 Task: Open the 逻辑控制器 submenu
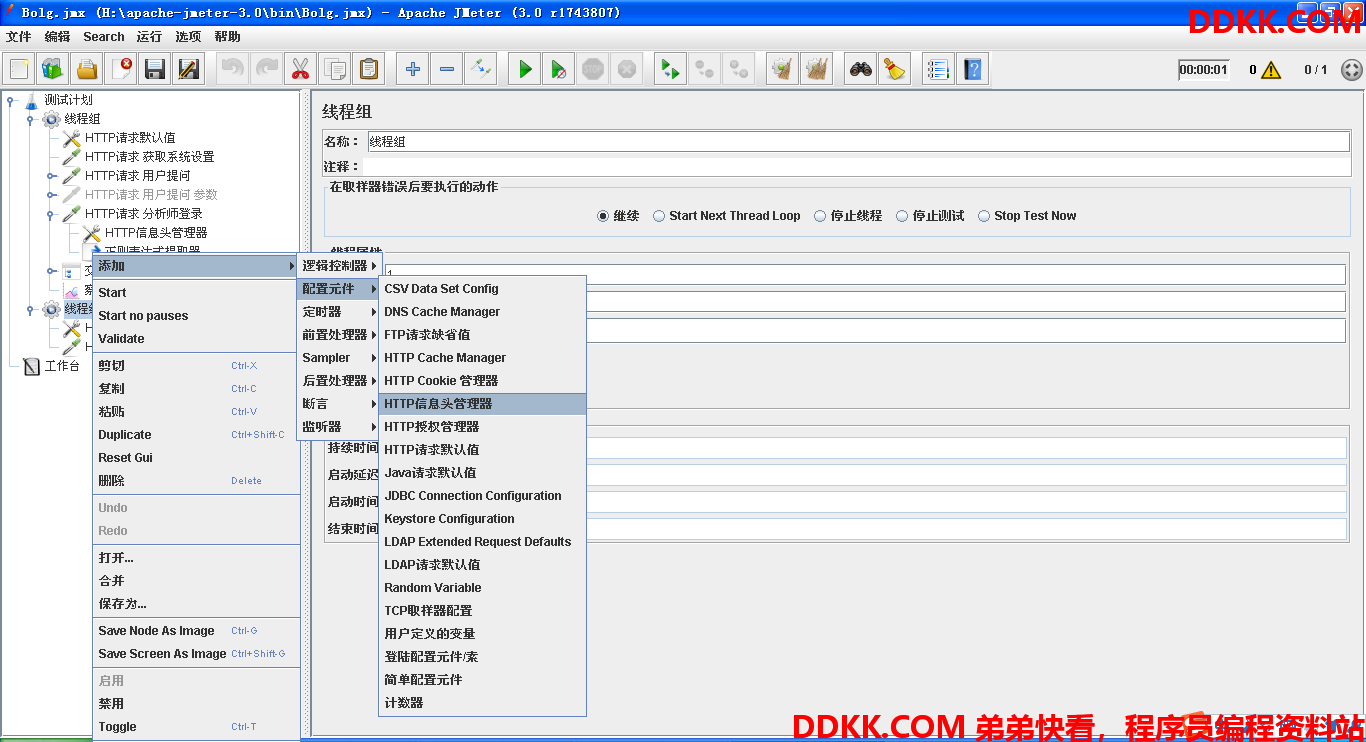pos(339,266)
